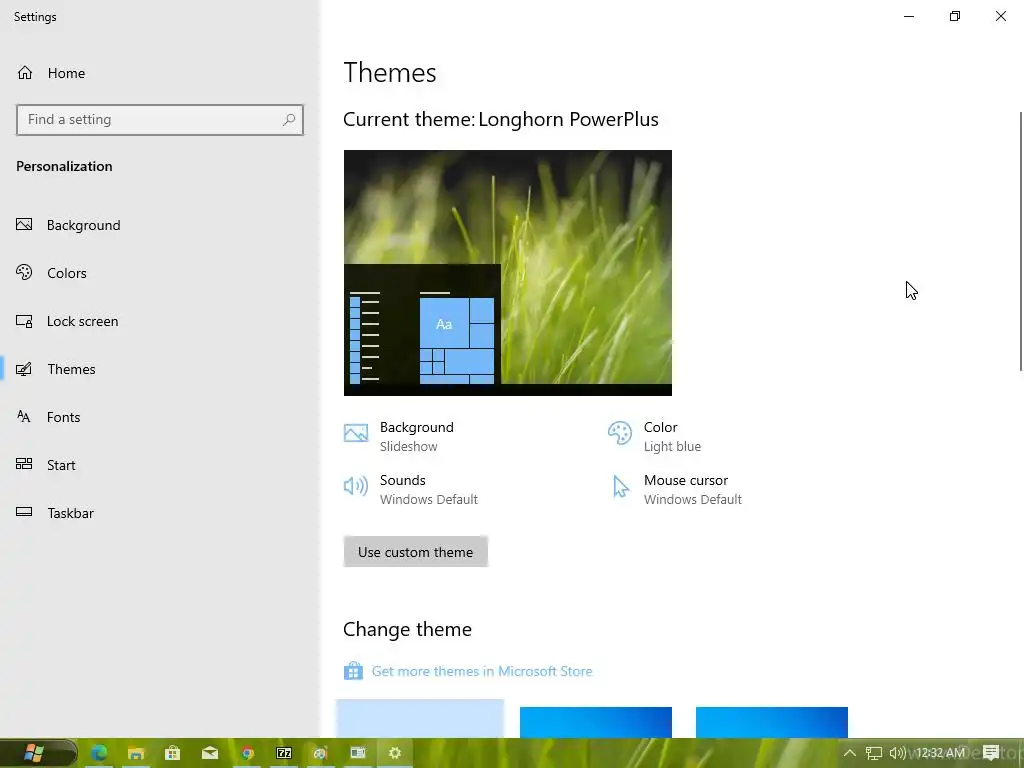
Task: Click the search magnifier icon
Action: (289, 120)
